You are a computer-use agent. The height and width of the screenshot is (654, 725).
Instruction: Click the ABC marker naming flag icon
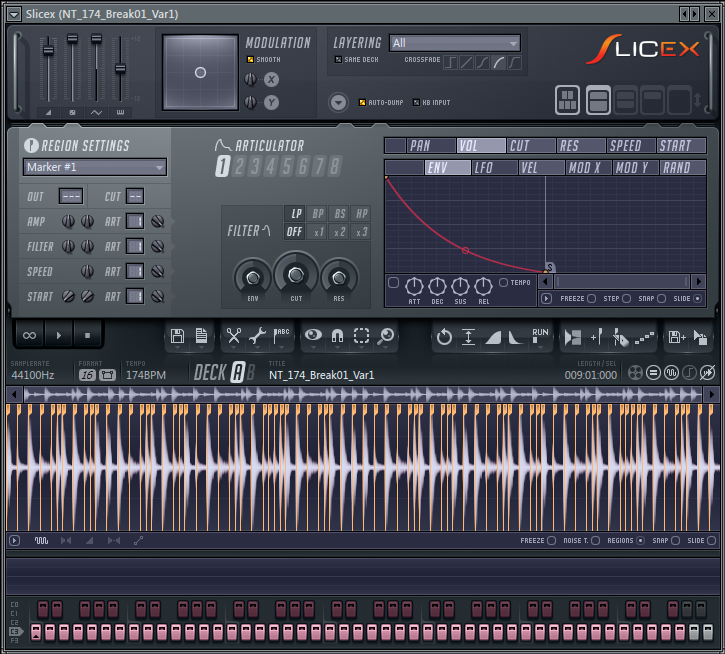coord(281,336)
